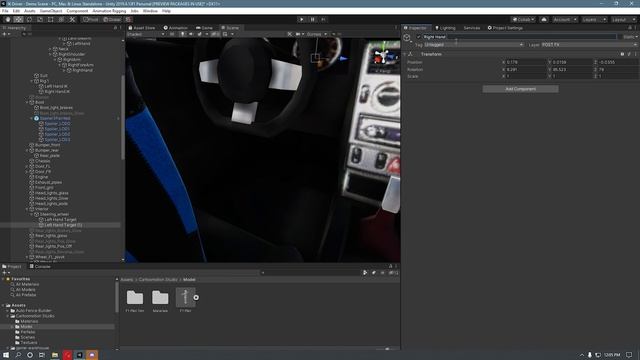
Task: Open the F1 Pilot Tom folder in Project
Action: click(135, 300)
